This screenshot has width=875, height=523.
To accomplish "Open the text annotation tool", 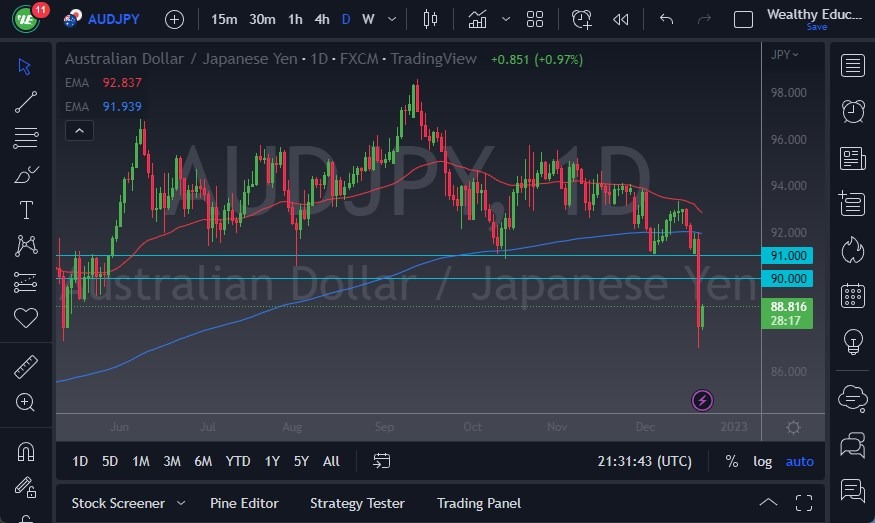I will [x=26, y=210].
